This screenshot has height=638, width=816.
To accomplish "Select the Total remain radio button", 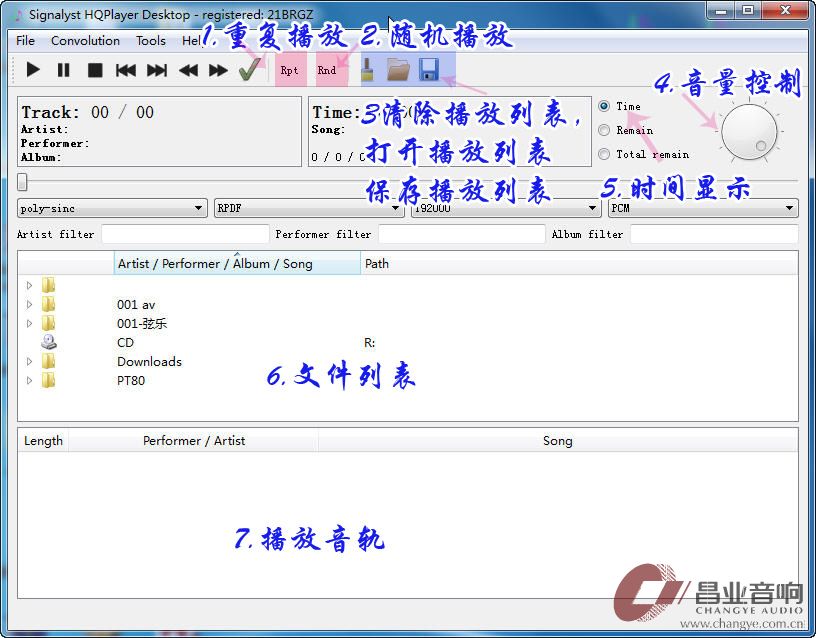I will tap(604, 154).
